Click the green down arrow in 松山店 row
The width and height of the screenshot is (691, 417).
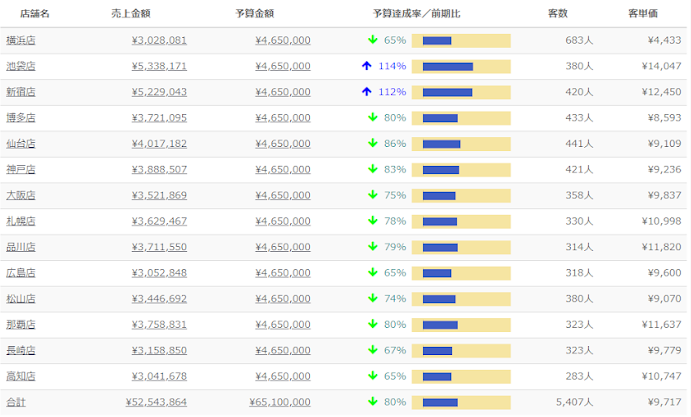(x=372, y=298)
